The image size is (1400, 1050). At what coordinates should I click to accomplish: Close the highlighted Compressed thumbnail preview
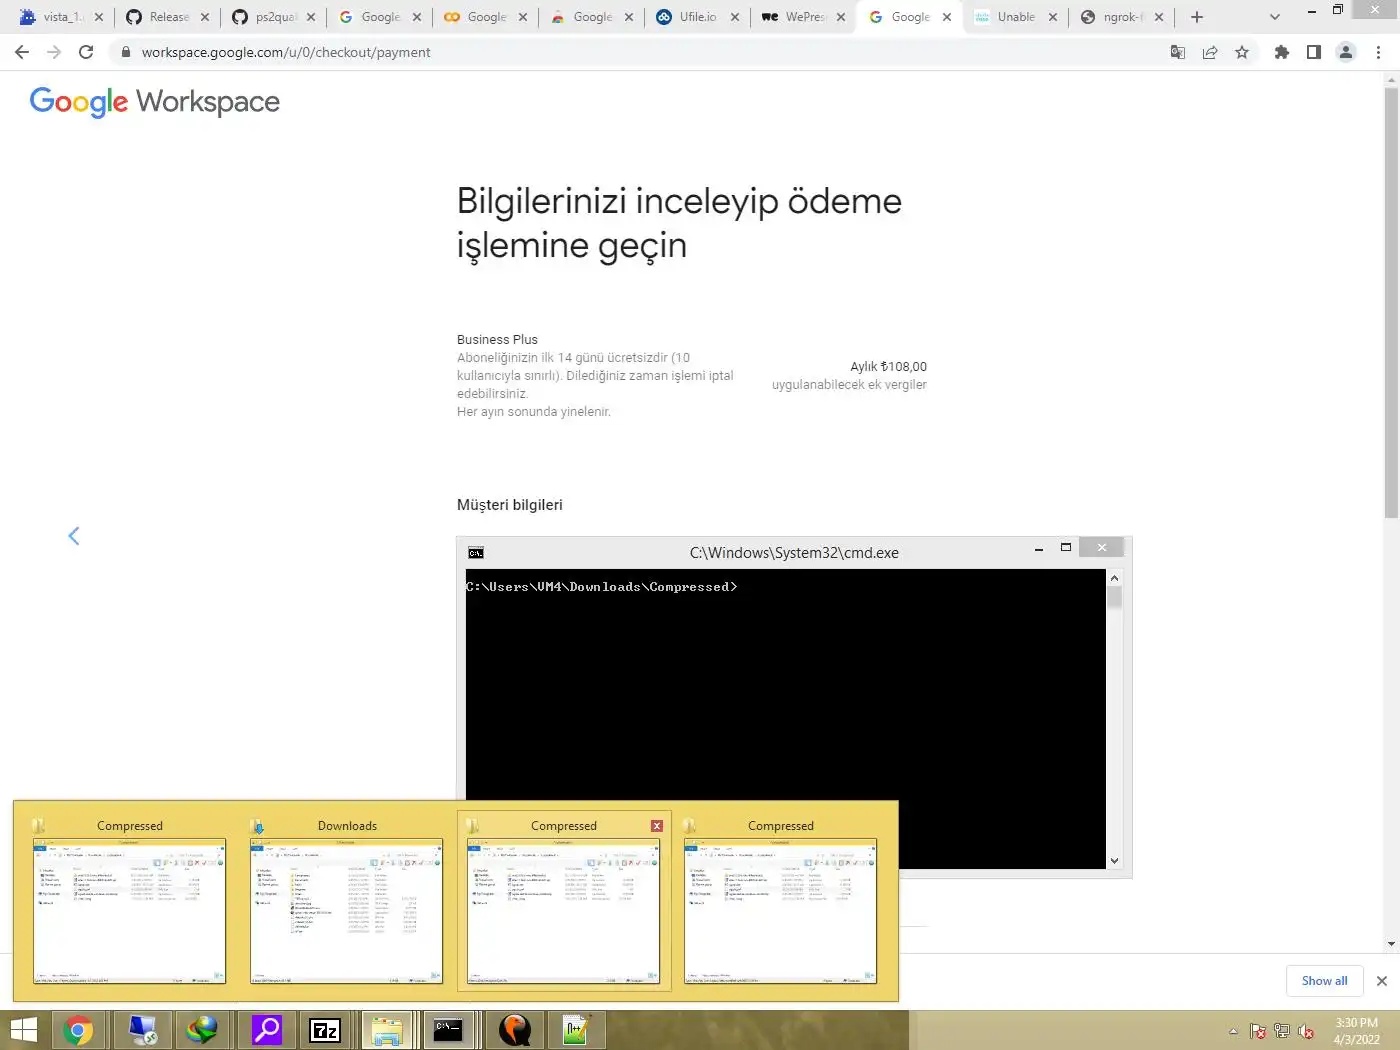657,826
